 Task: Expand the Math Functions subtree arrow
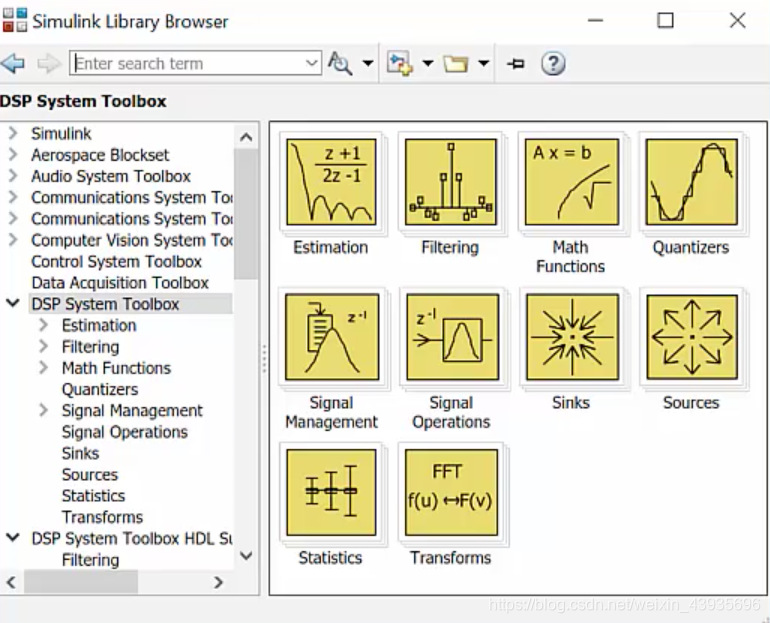(x=44, y=368)
